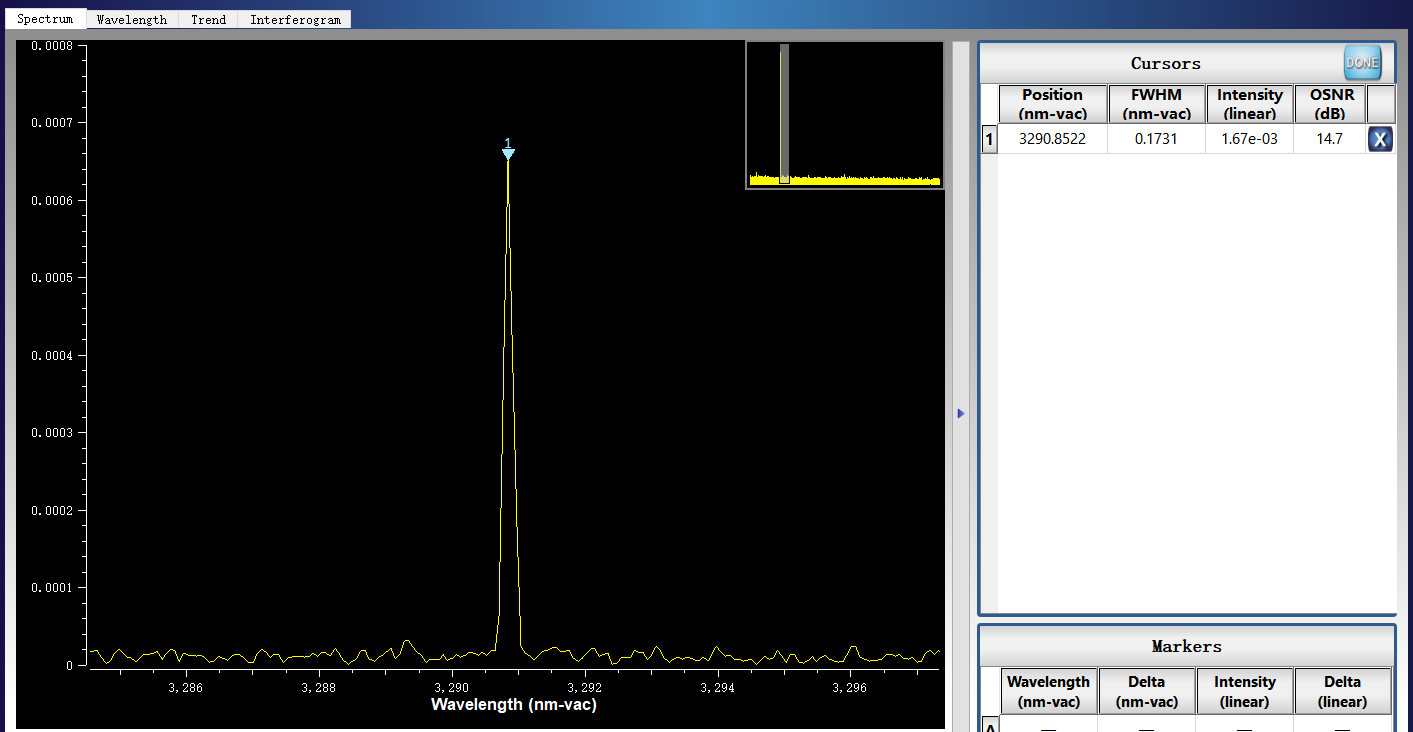
Task: Click the Wavelength (nm-vac) header in Markers
Action: click(x=1048, y=691)
